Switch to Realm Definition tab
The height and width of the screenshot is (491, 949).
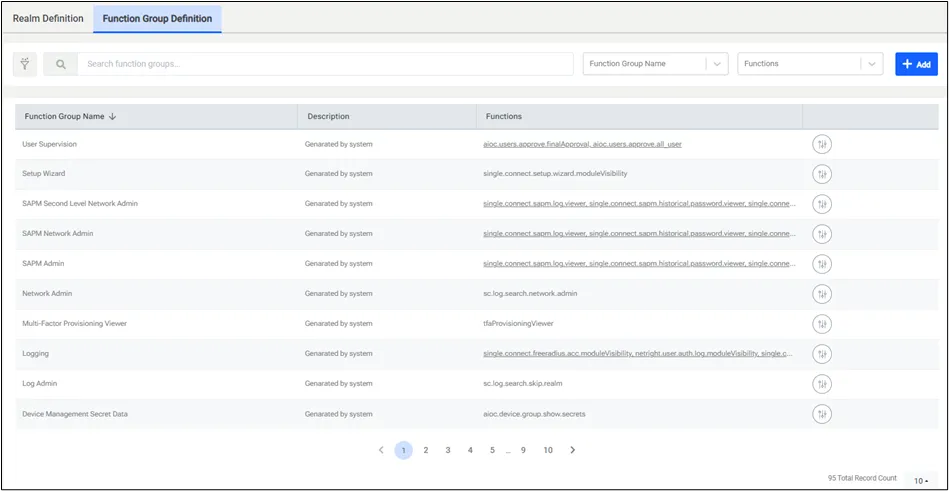(x=48, y=18)
